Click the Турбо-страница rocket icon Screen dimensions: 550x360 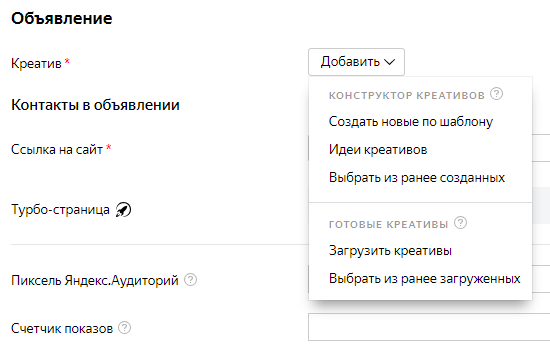point(123,209)
